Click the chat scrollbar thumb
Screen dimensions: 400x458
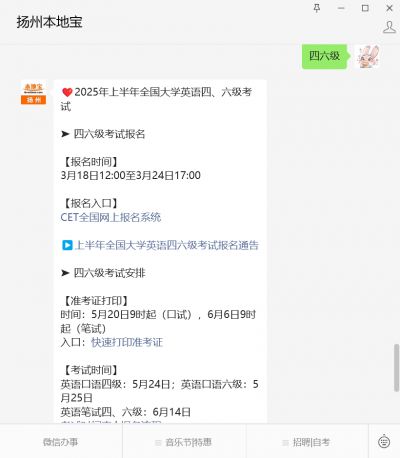396,368
